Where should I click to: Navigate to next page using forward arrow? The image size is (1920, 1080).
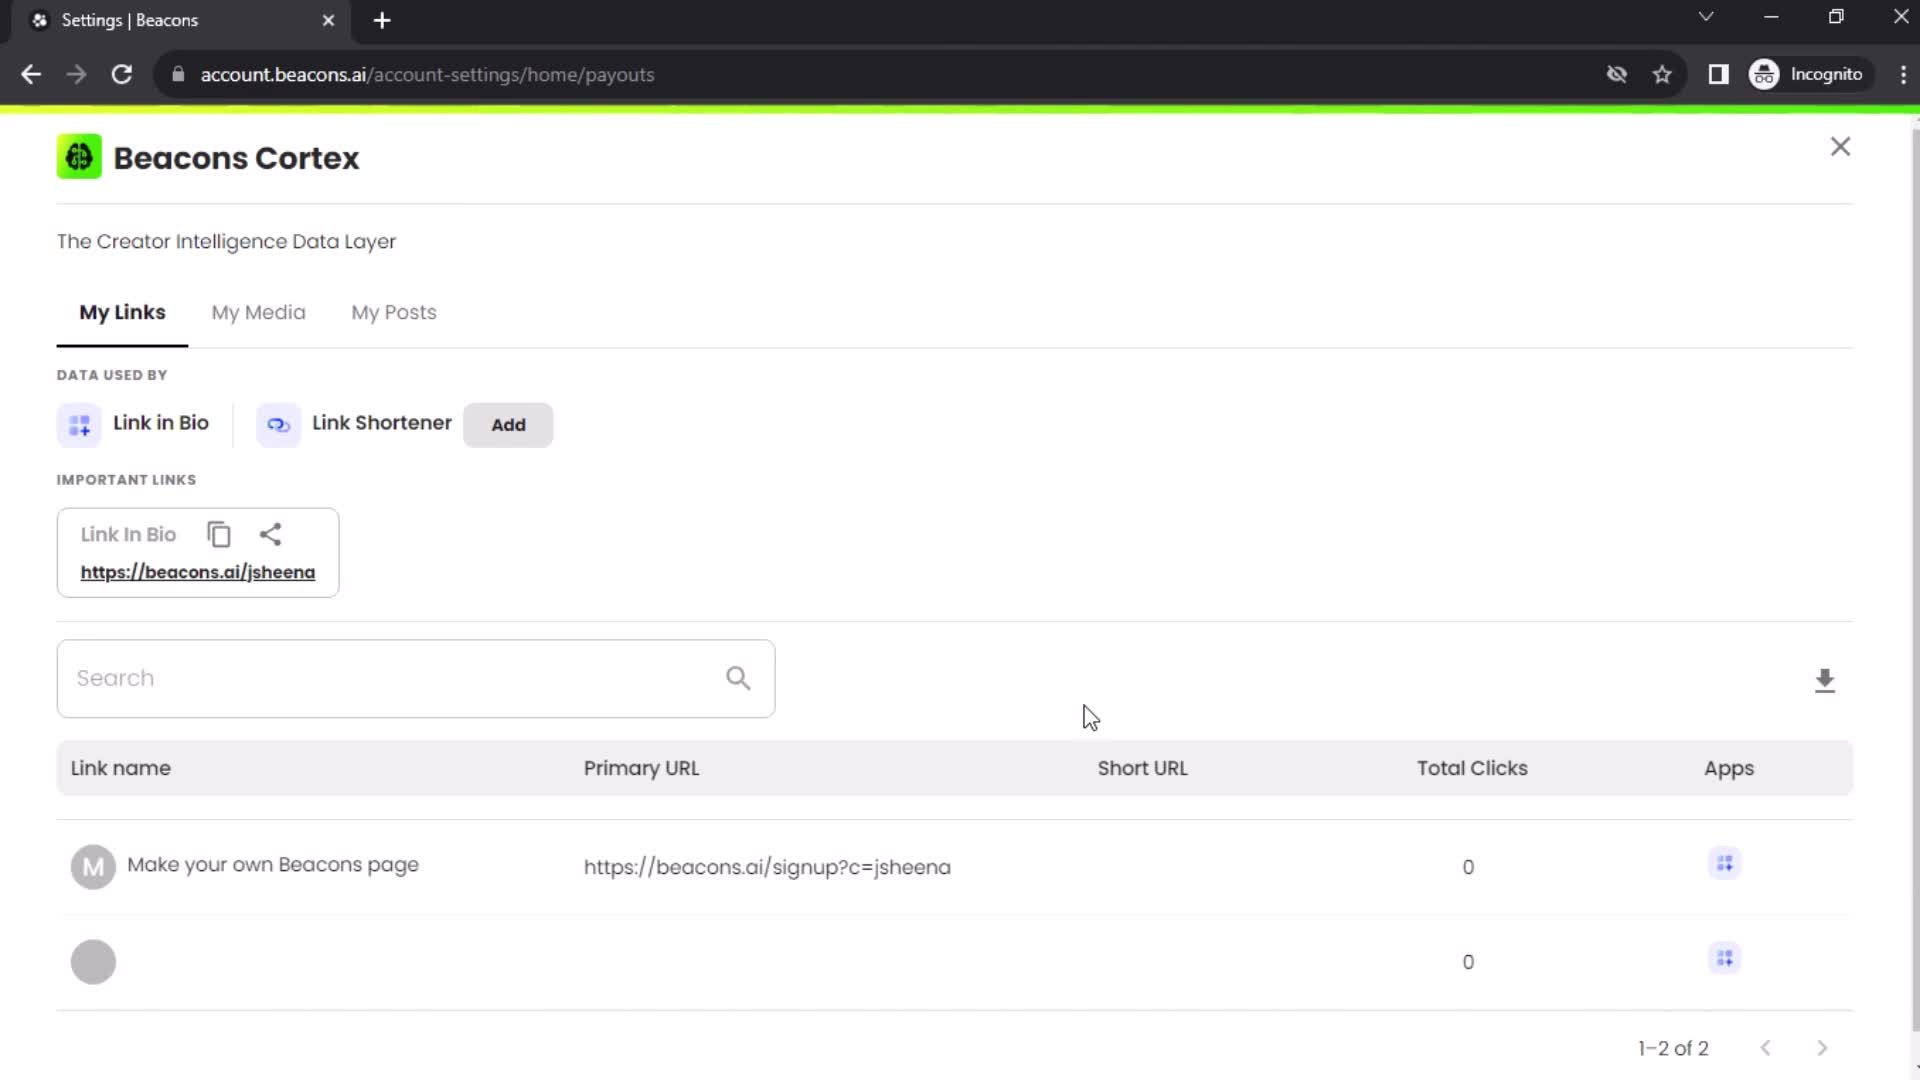(x=1824, y=1047)
